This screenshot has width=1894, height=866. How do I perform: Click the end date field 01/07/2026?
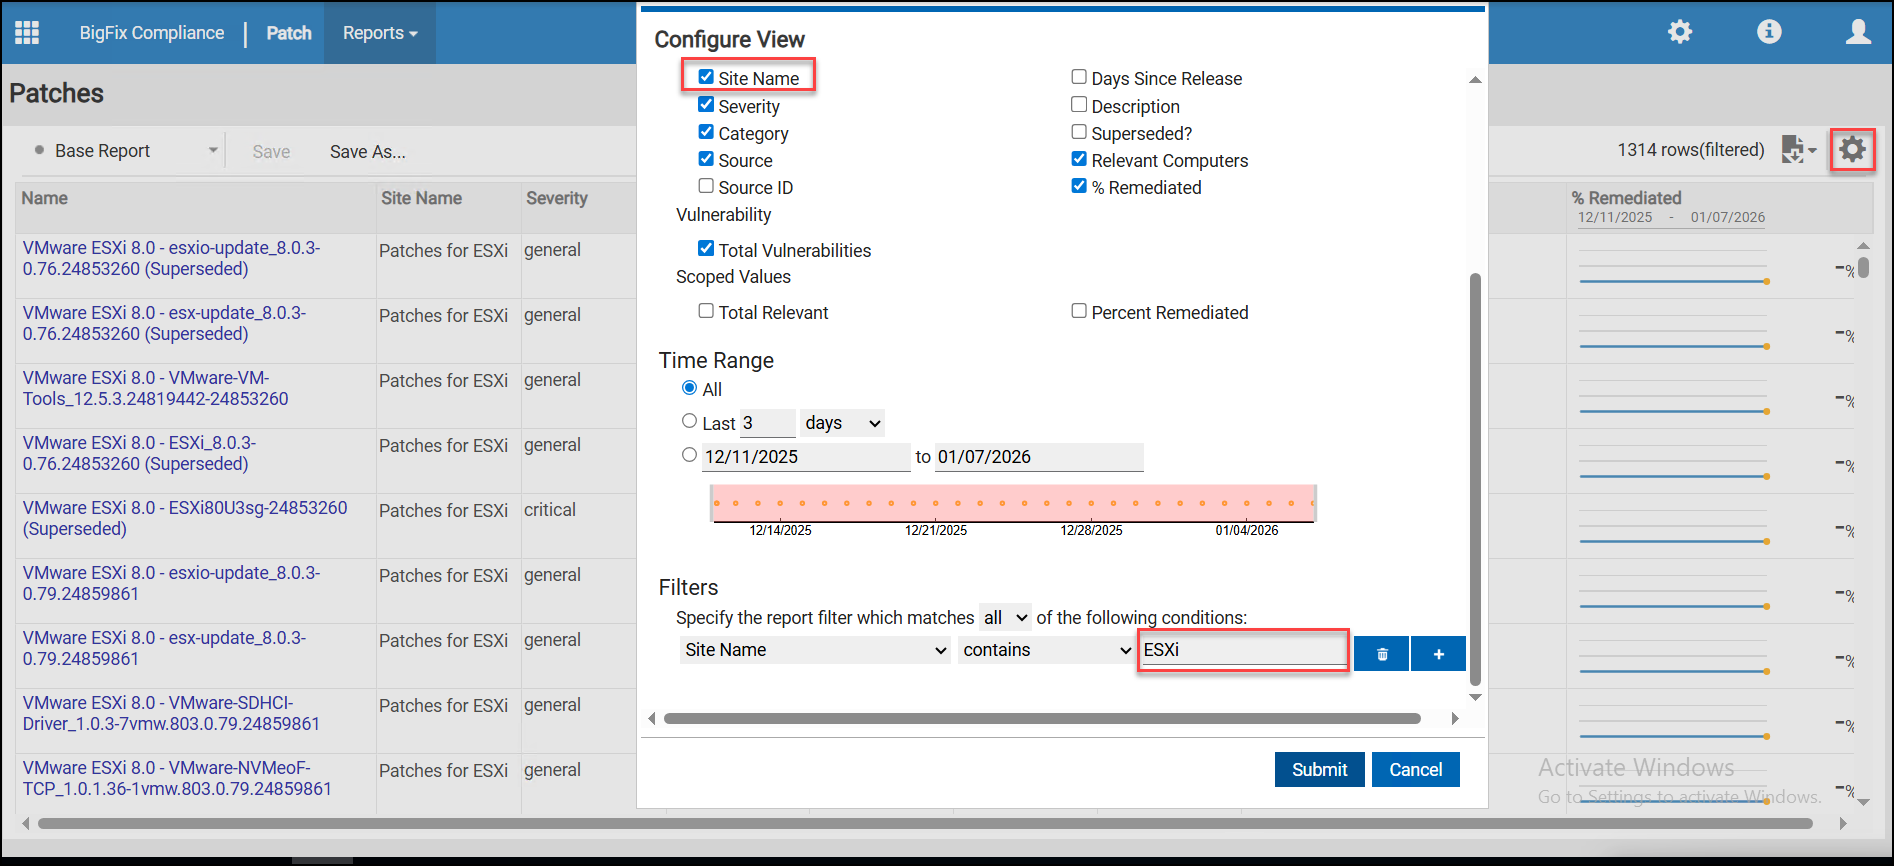[1039, 457]
